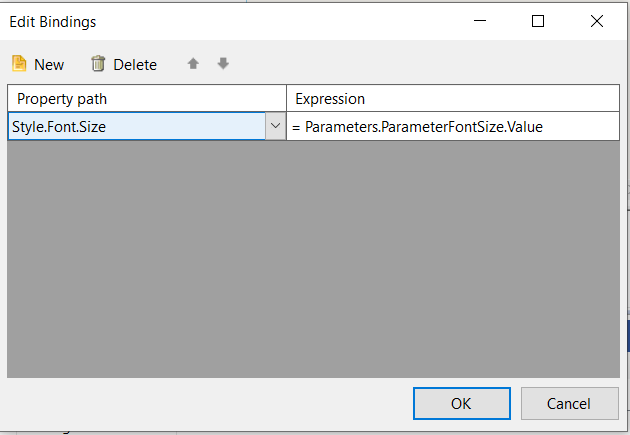
Task: Click the Delete trash can icon
Action: pyautogui.click(x=98, y=64)
